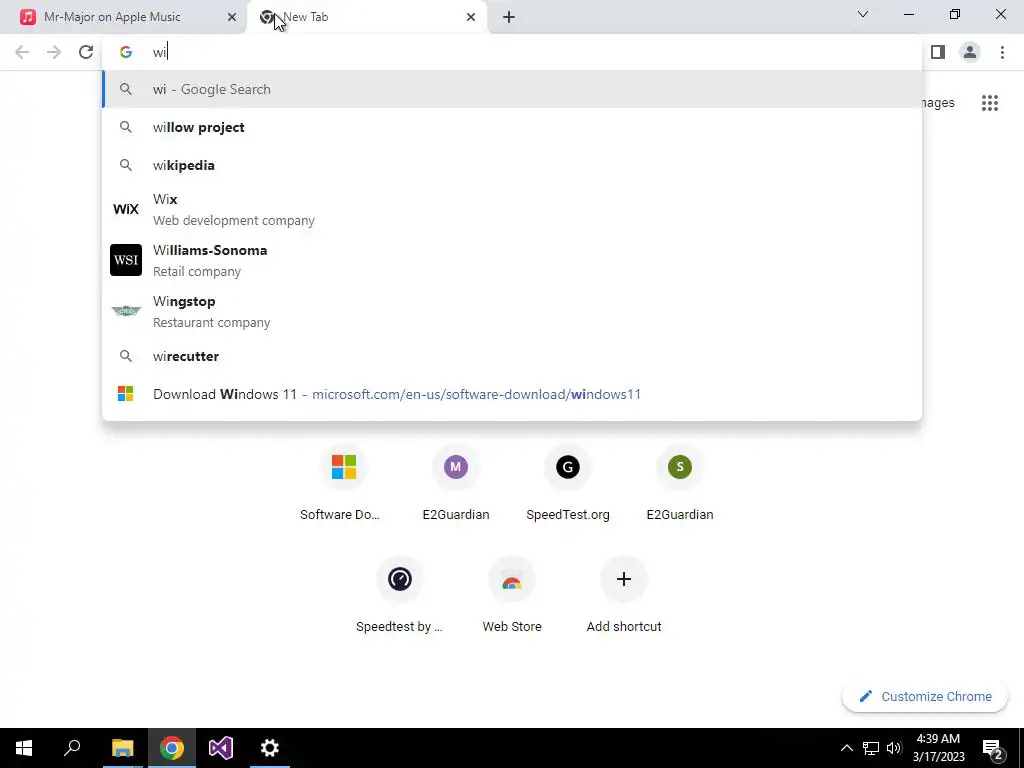1024x768 pixels.
Task: Close the Apple Music tab
Action: (x=231, y=17)
